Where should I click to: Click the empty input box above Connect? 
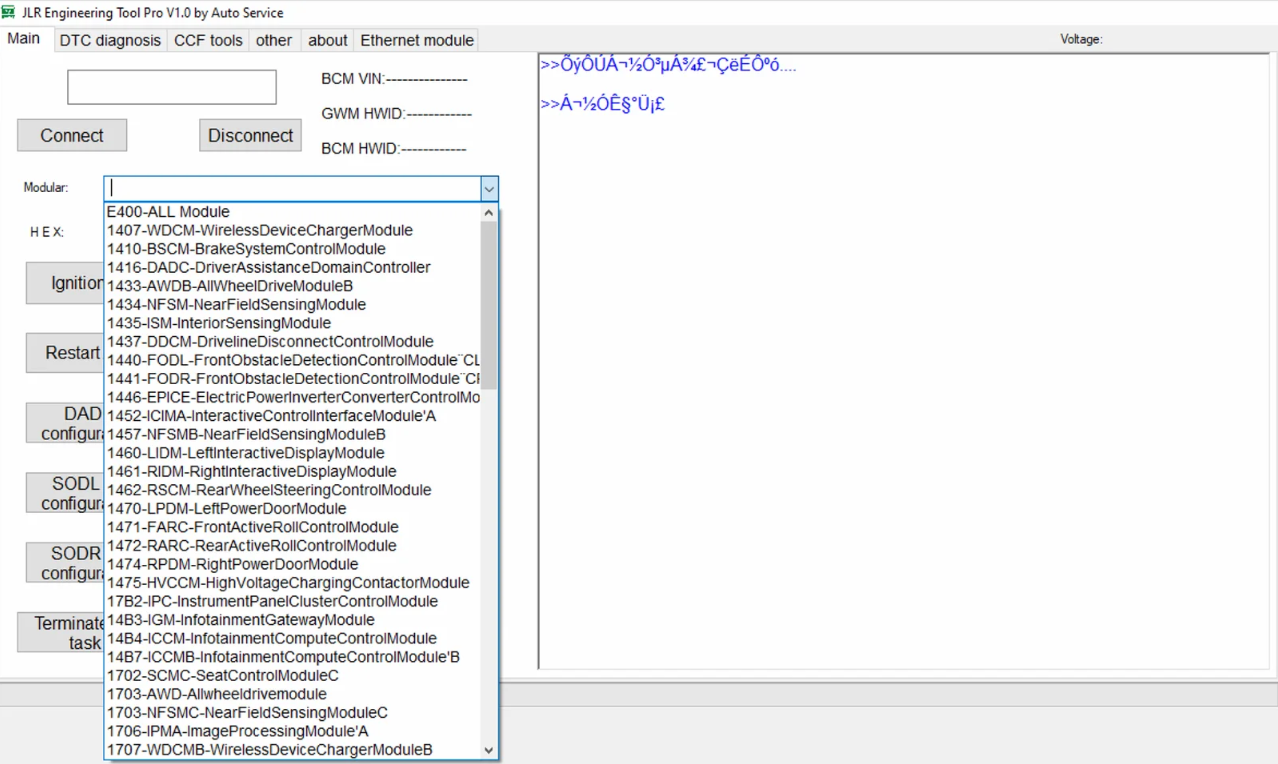[x=172, y=87]
